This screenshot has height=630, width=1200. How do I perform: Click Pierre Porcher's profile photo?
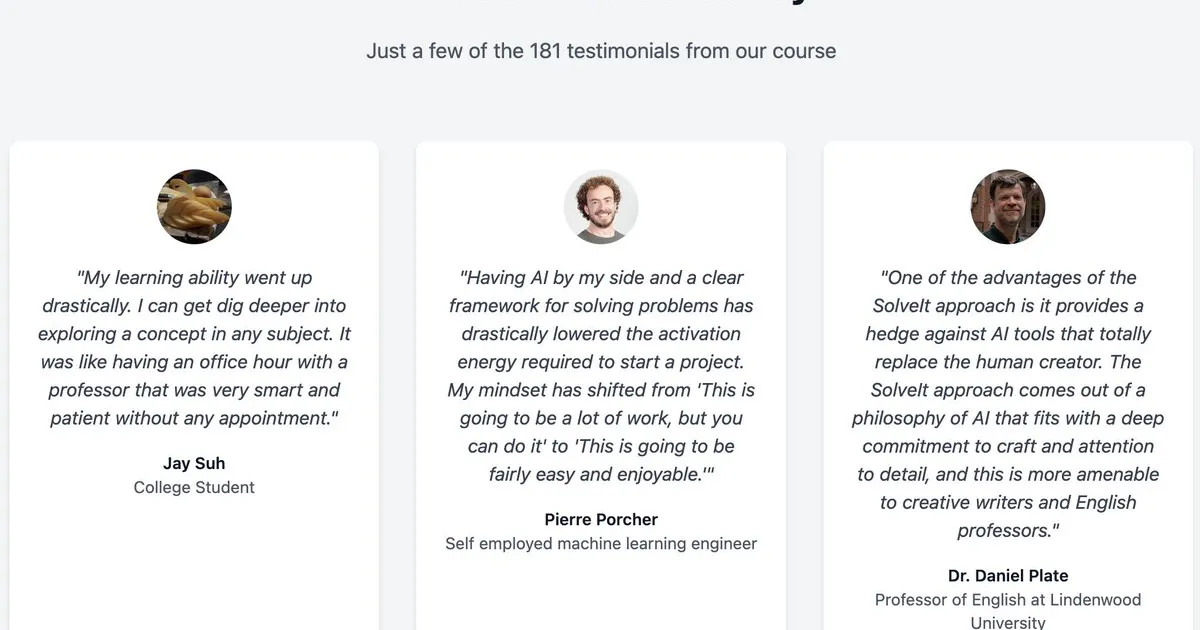601,206
